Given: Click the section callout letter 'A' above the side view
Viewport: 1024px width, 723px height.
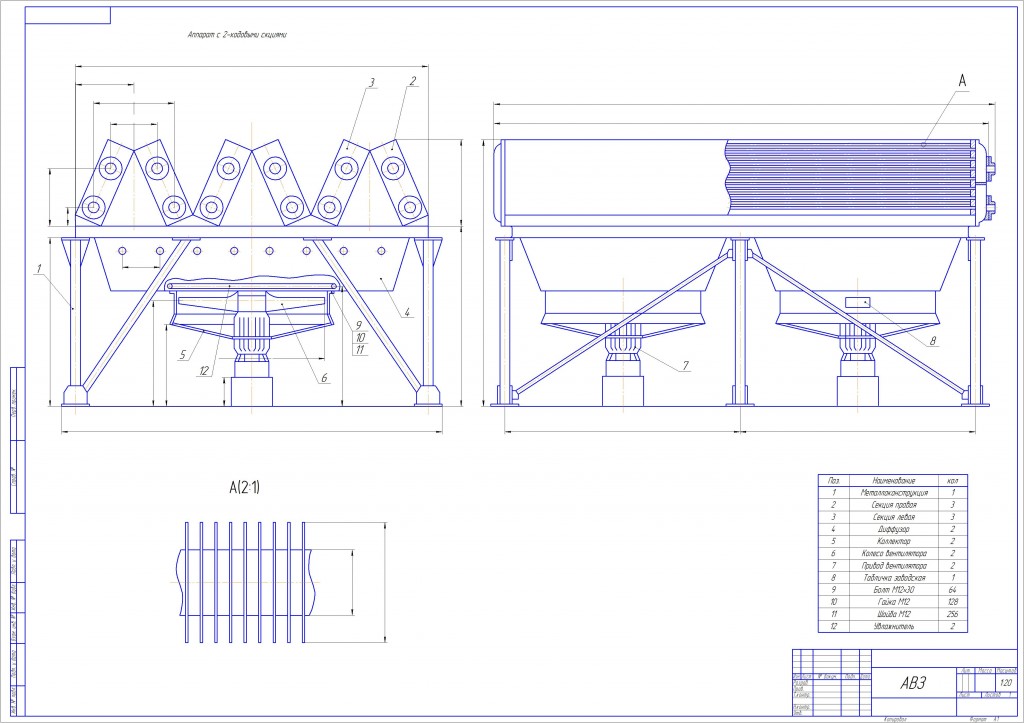Looking at the screenshot, I should [x=962, y=81].
